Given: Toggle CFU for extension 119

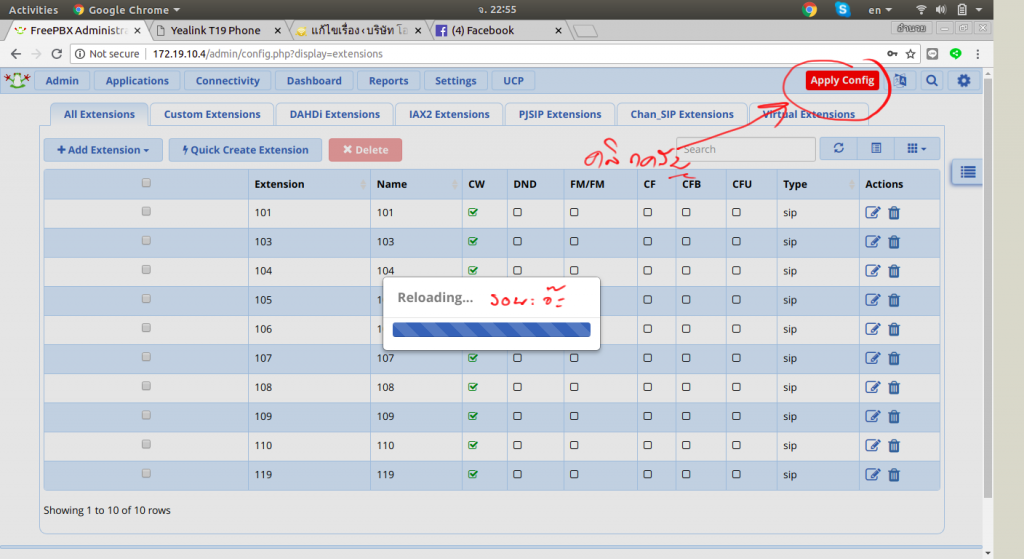Looking at the screenshot, I should click(736, 474).
